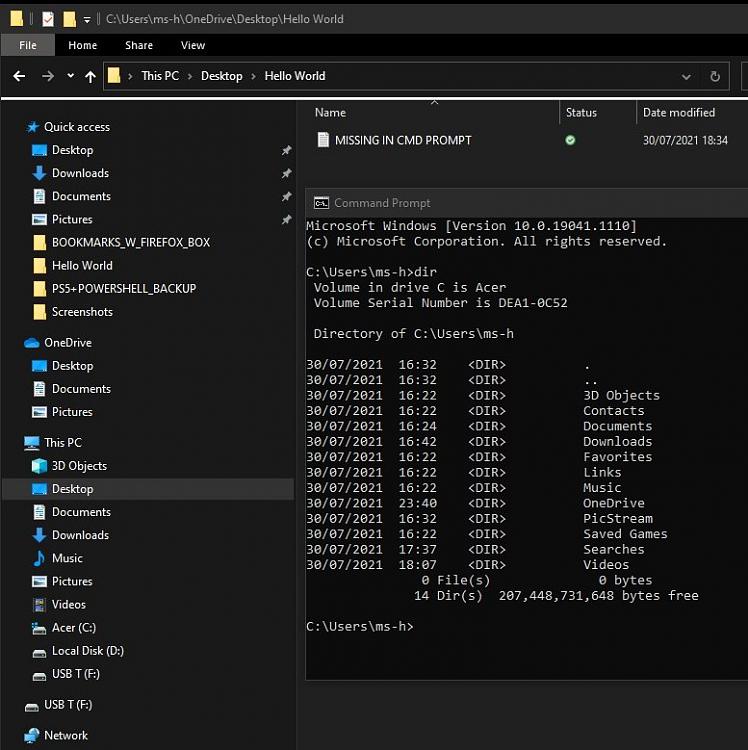Click the Command Prompt window title
Image resolution: width=748 pixels, height=750 pixels.
coord(382,203)
